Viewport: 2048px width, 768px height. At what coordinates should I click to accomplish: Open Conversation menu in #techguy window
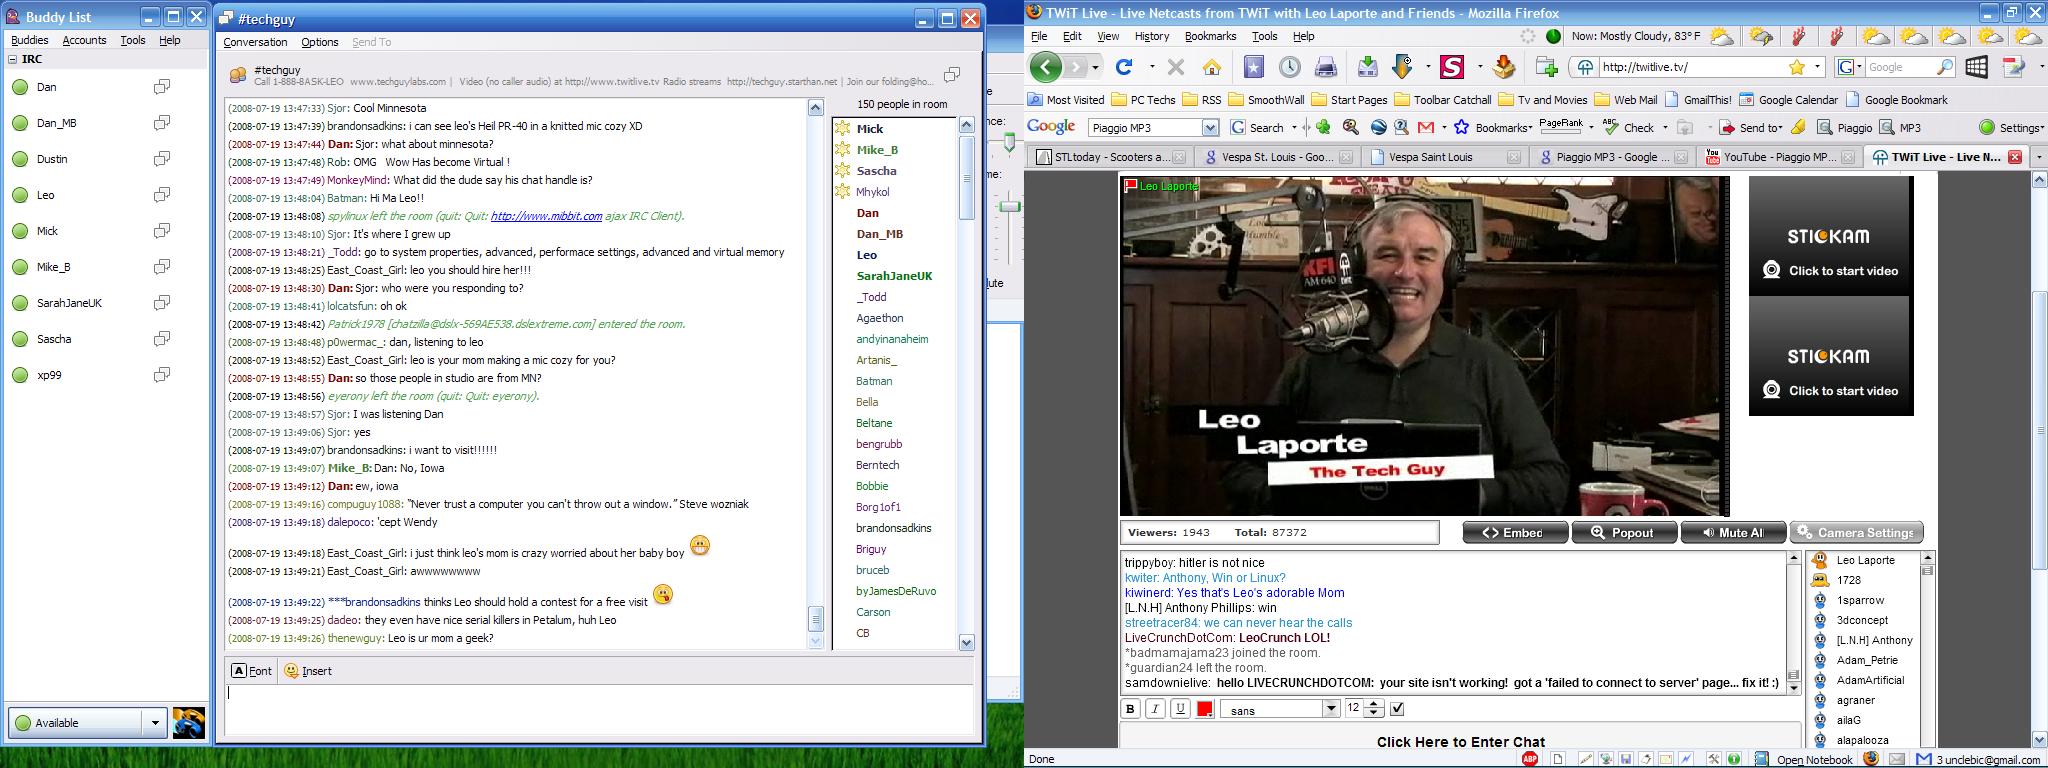255,42
